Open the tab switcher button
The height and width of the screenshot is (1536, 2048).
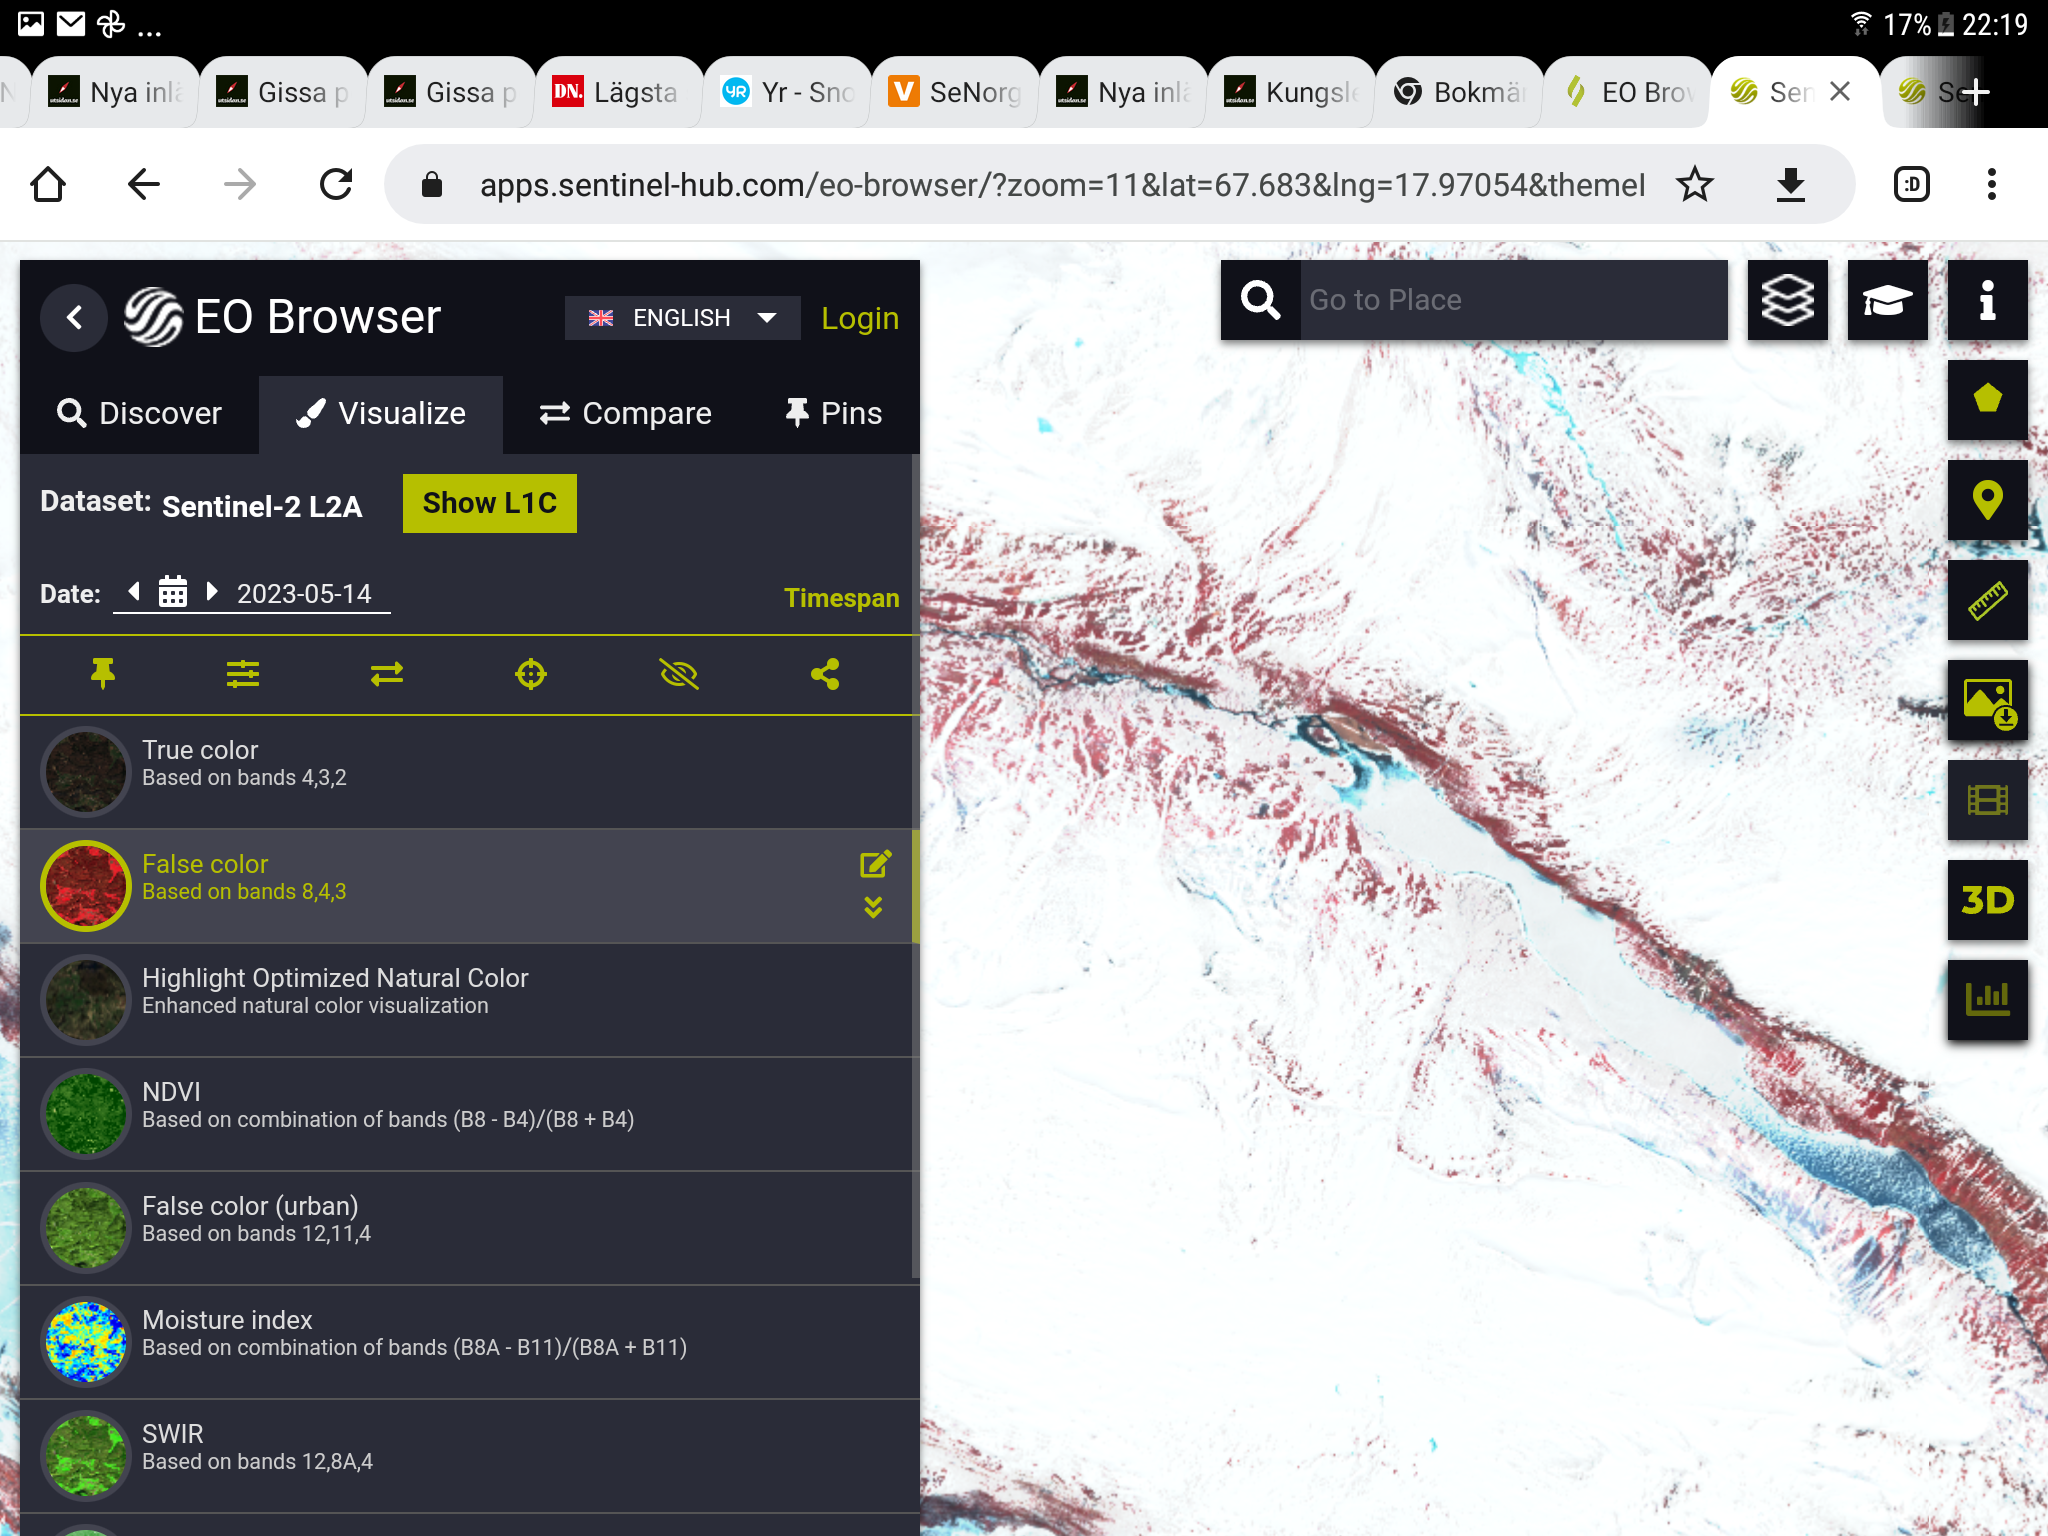(1911, 184)
